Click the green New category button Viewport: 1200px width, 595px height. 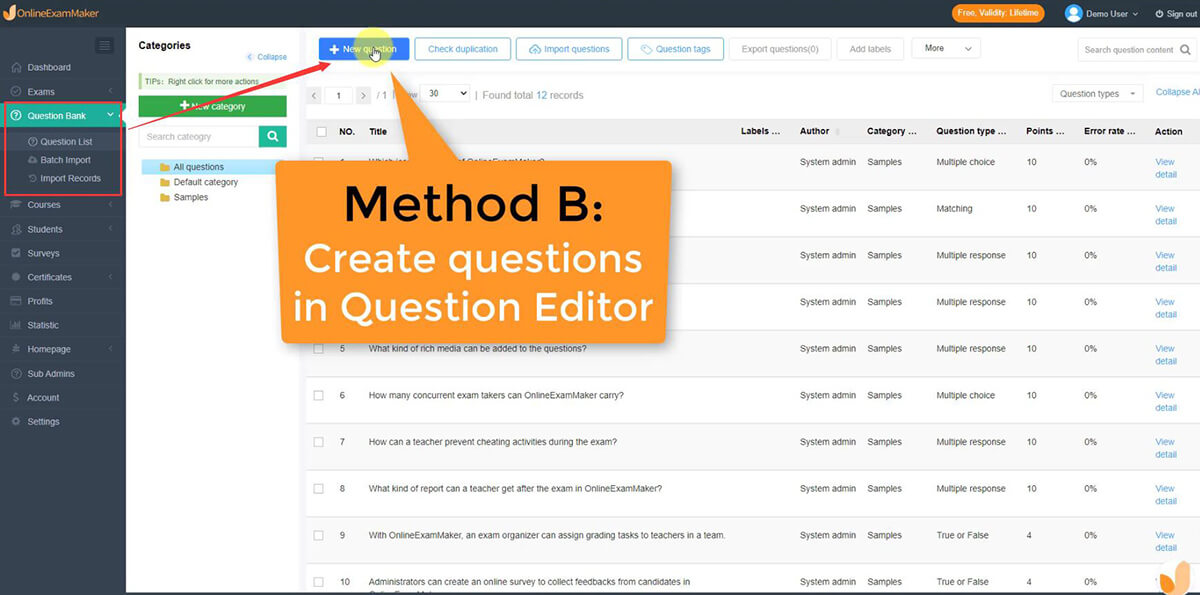212,106
